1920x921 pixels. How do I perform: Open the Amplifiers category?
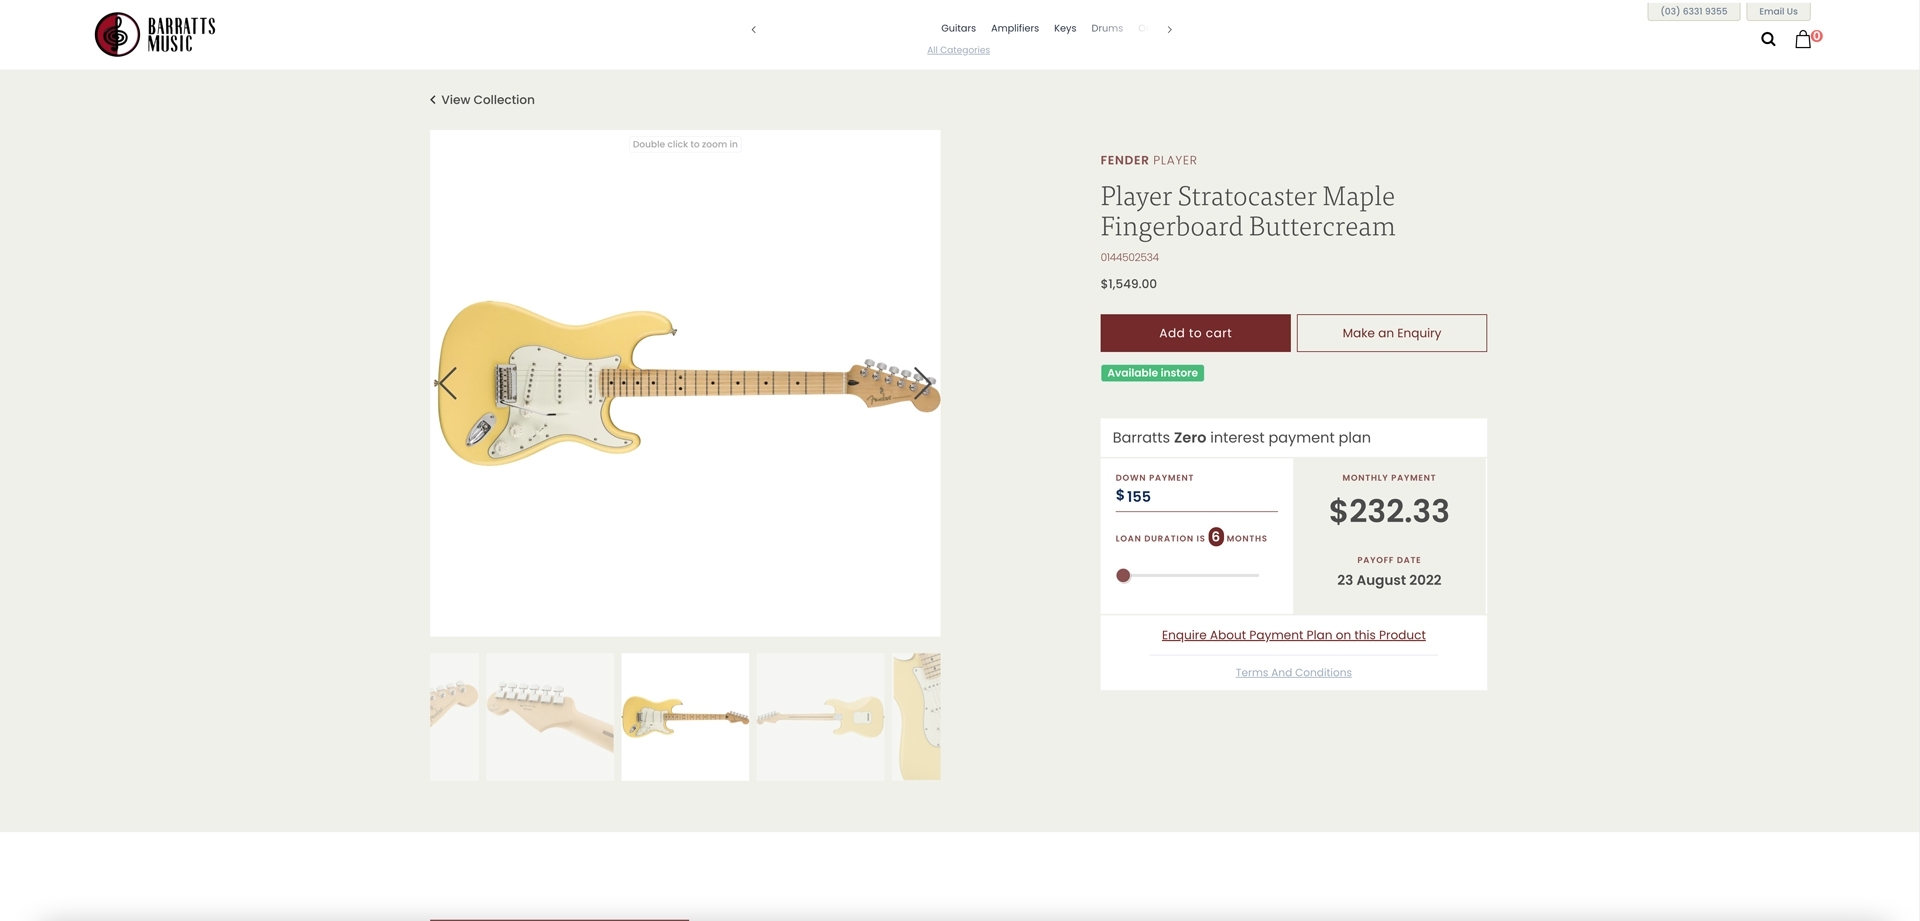click(x=1015, y=29)
